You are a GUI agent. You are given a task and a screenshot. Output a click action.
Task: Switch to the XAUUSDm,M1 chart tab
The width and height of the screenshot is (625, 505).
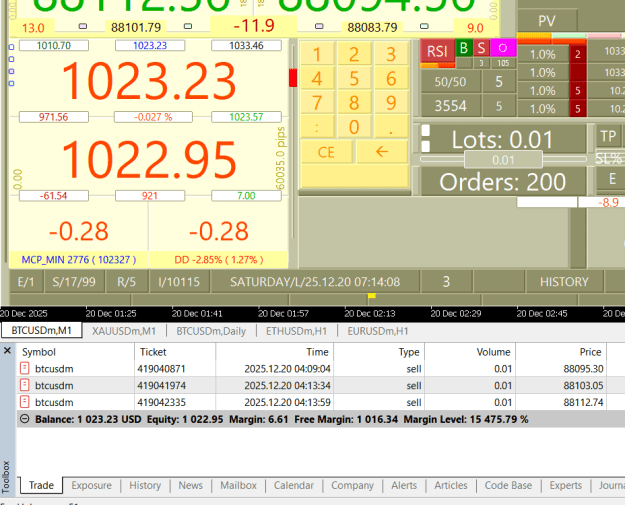124,331
